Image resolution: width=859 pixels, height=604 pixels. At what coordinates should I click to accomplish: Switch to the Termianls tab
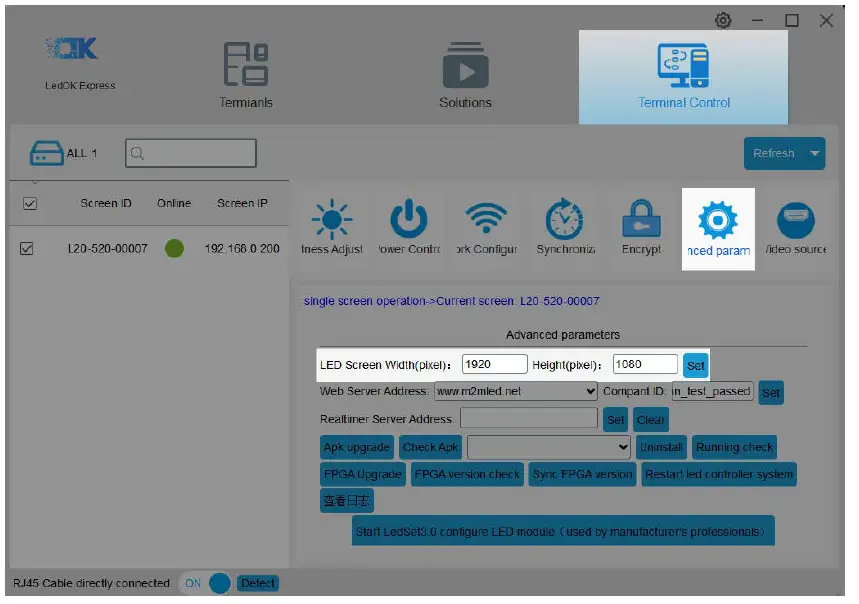[245, 76]
